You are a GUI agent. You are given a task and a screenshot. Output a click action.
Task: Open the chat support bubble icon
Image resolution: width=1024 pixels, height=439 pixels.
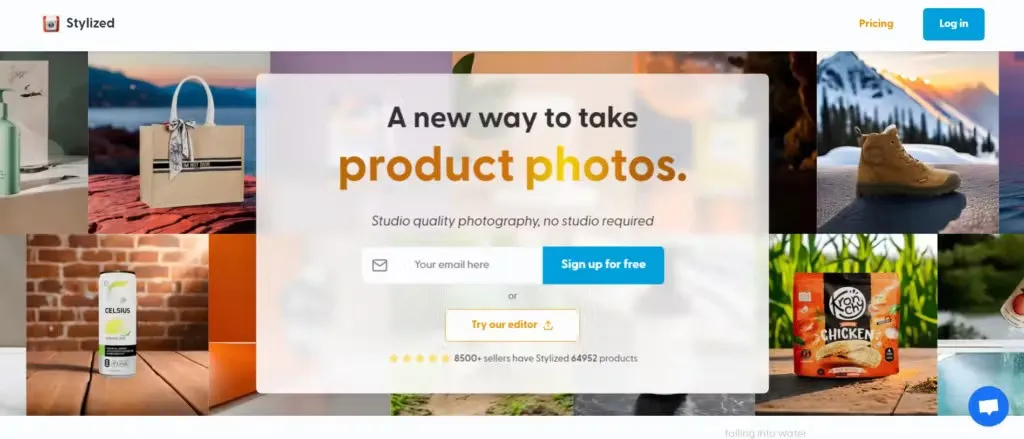point(988,406)
